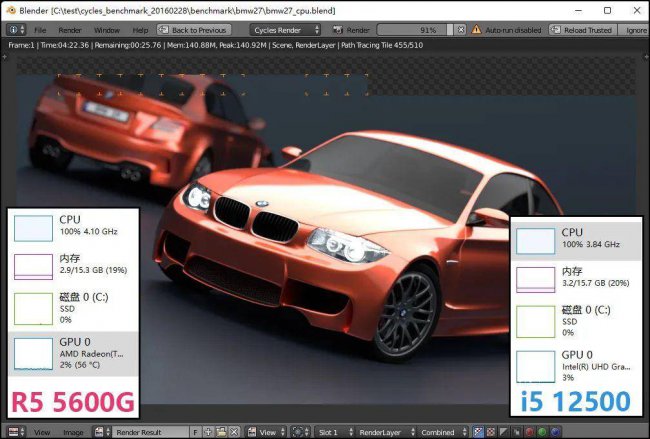Click the 91% render progress bar

tap(415, 30)
